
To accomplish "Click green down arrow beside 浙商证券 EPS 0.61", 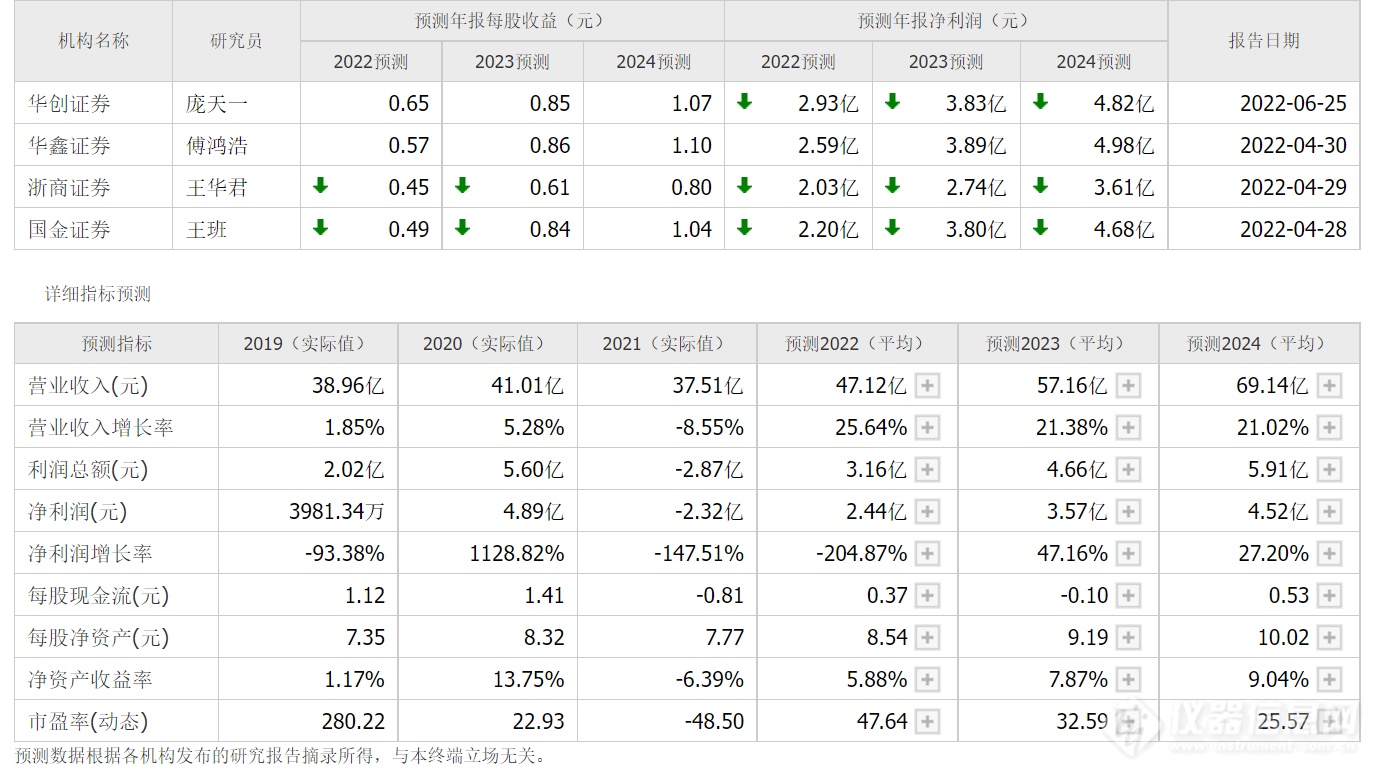I will (462, 185).
